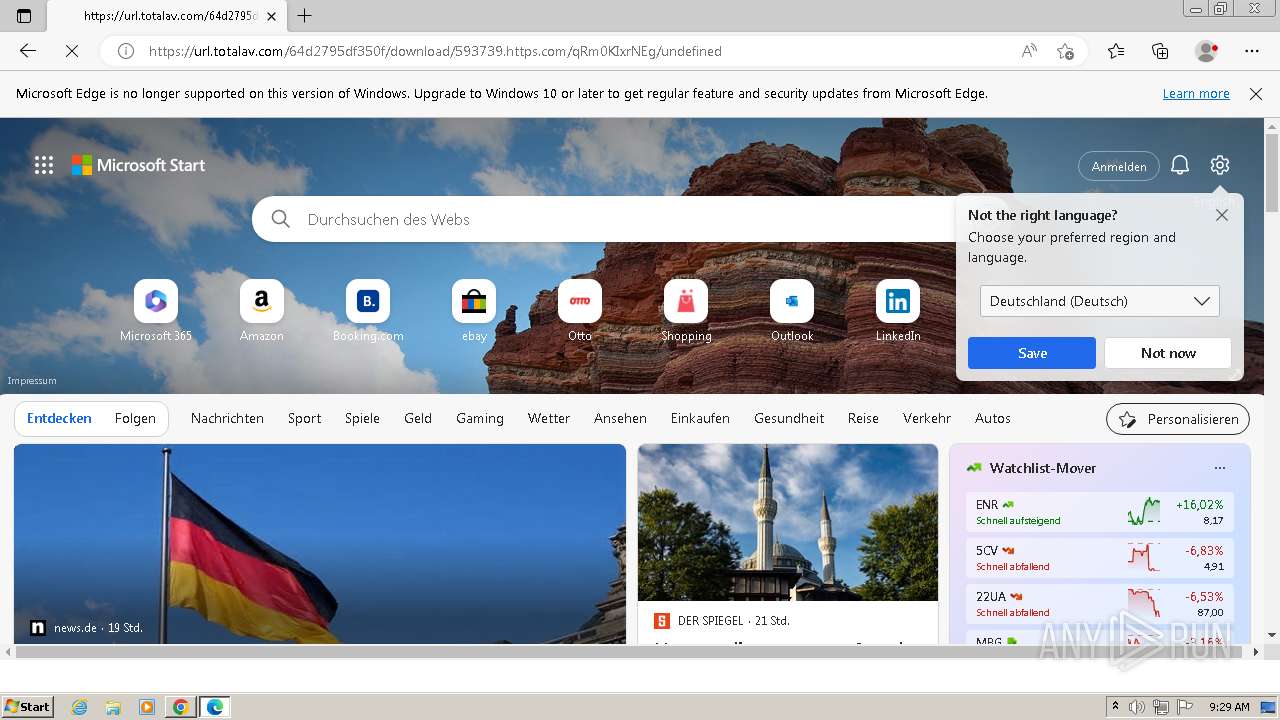Open the Autos category
Viewport: 1280px width, 720px height.
[993, 419]
